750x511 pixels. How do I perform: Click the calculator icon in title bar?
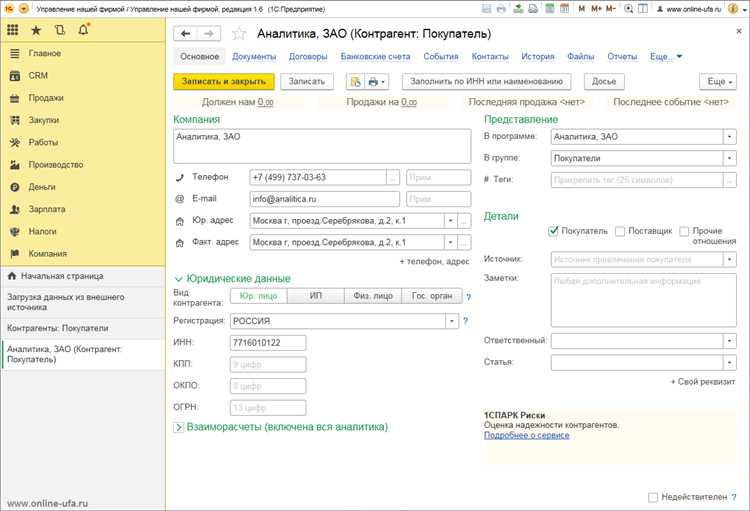point(550,9)
